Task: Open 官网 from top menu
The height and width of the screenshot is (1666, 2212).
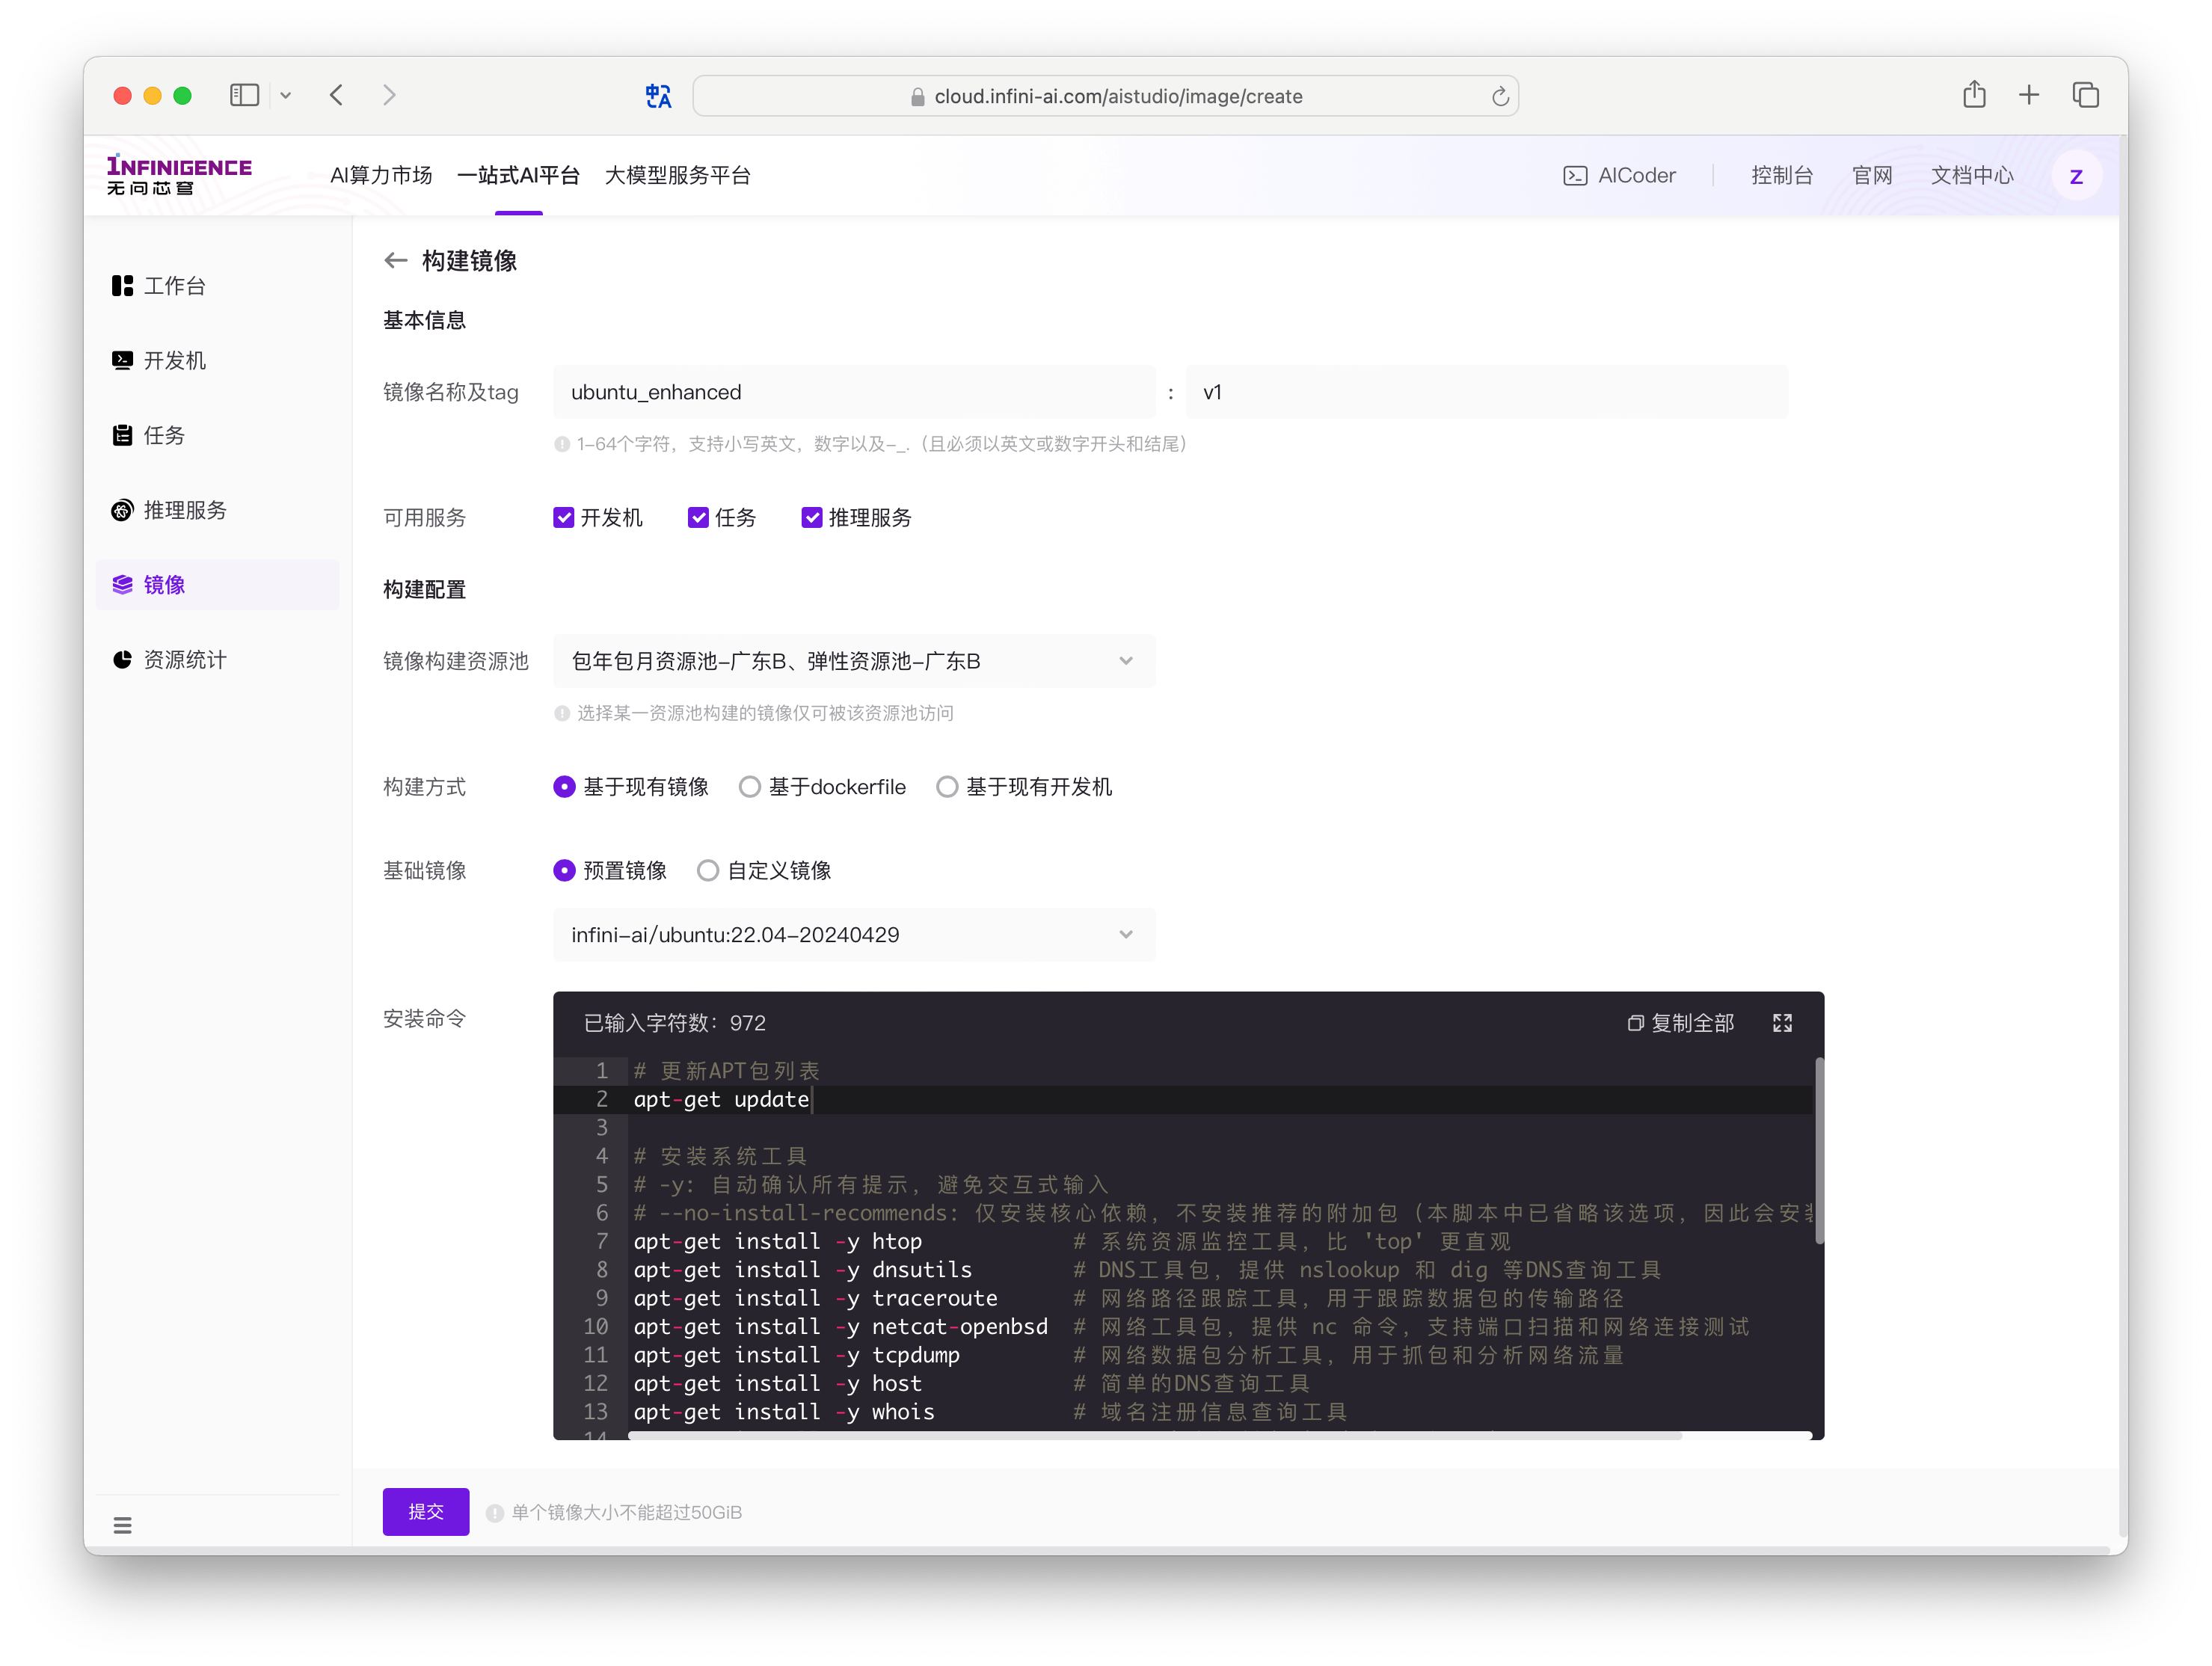Action: coord(1872,176)
